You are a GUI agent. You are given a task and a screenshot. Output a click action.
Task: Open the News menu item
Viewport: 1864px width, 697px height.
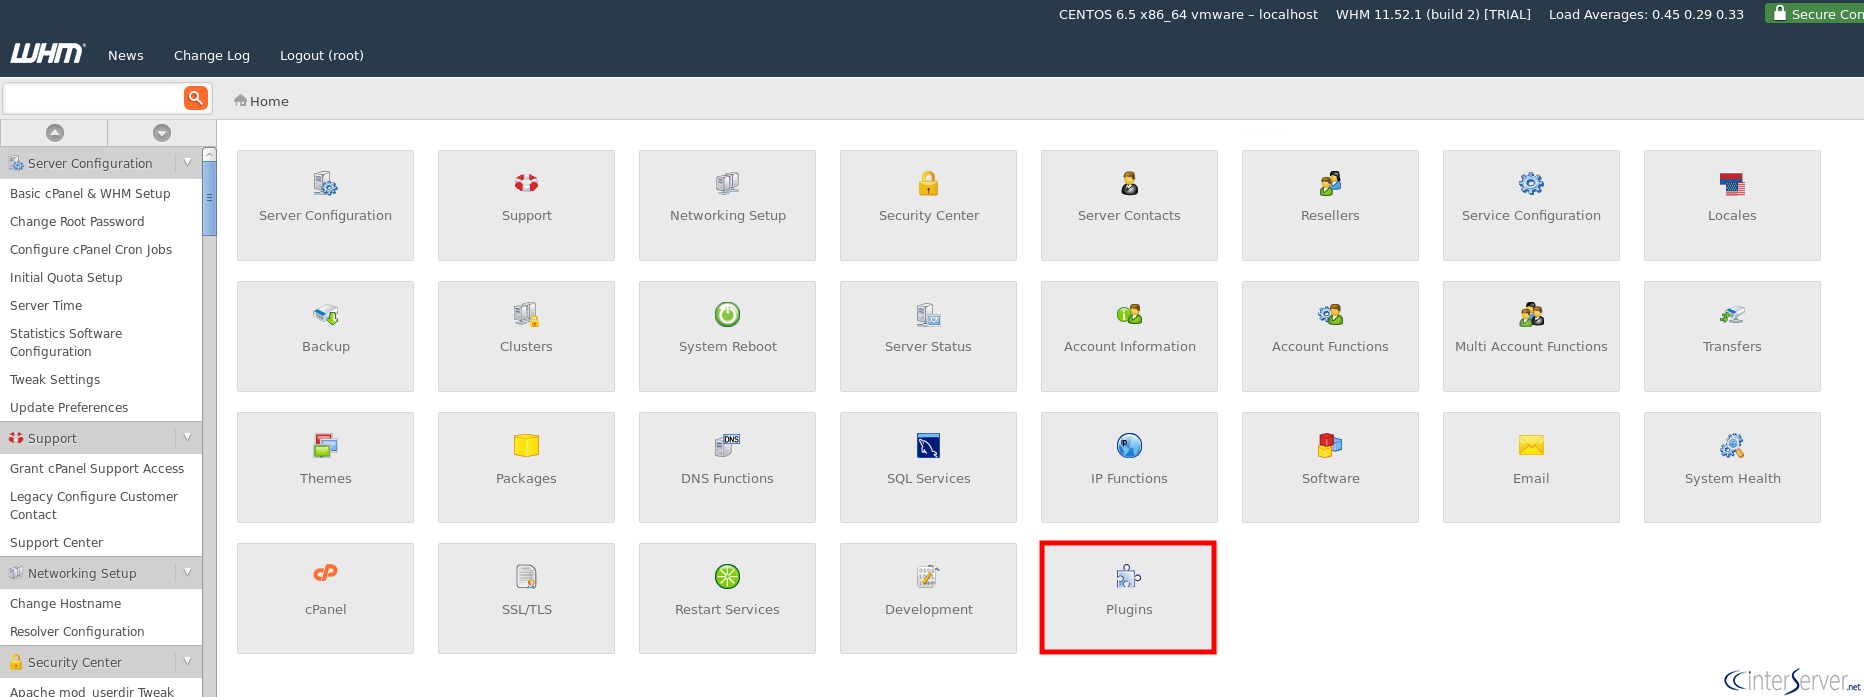pos(126,56)
